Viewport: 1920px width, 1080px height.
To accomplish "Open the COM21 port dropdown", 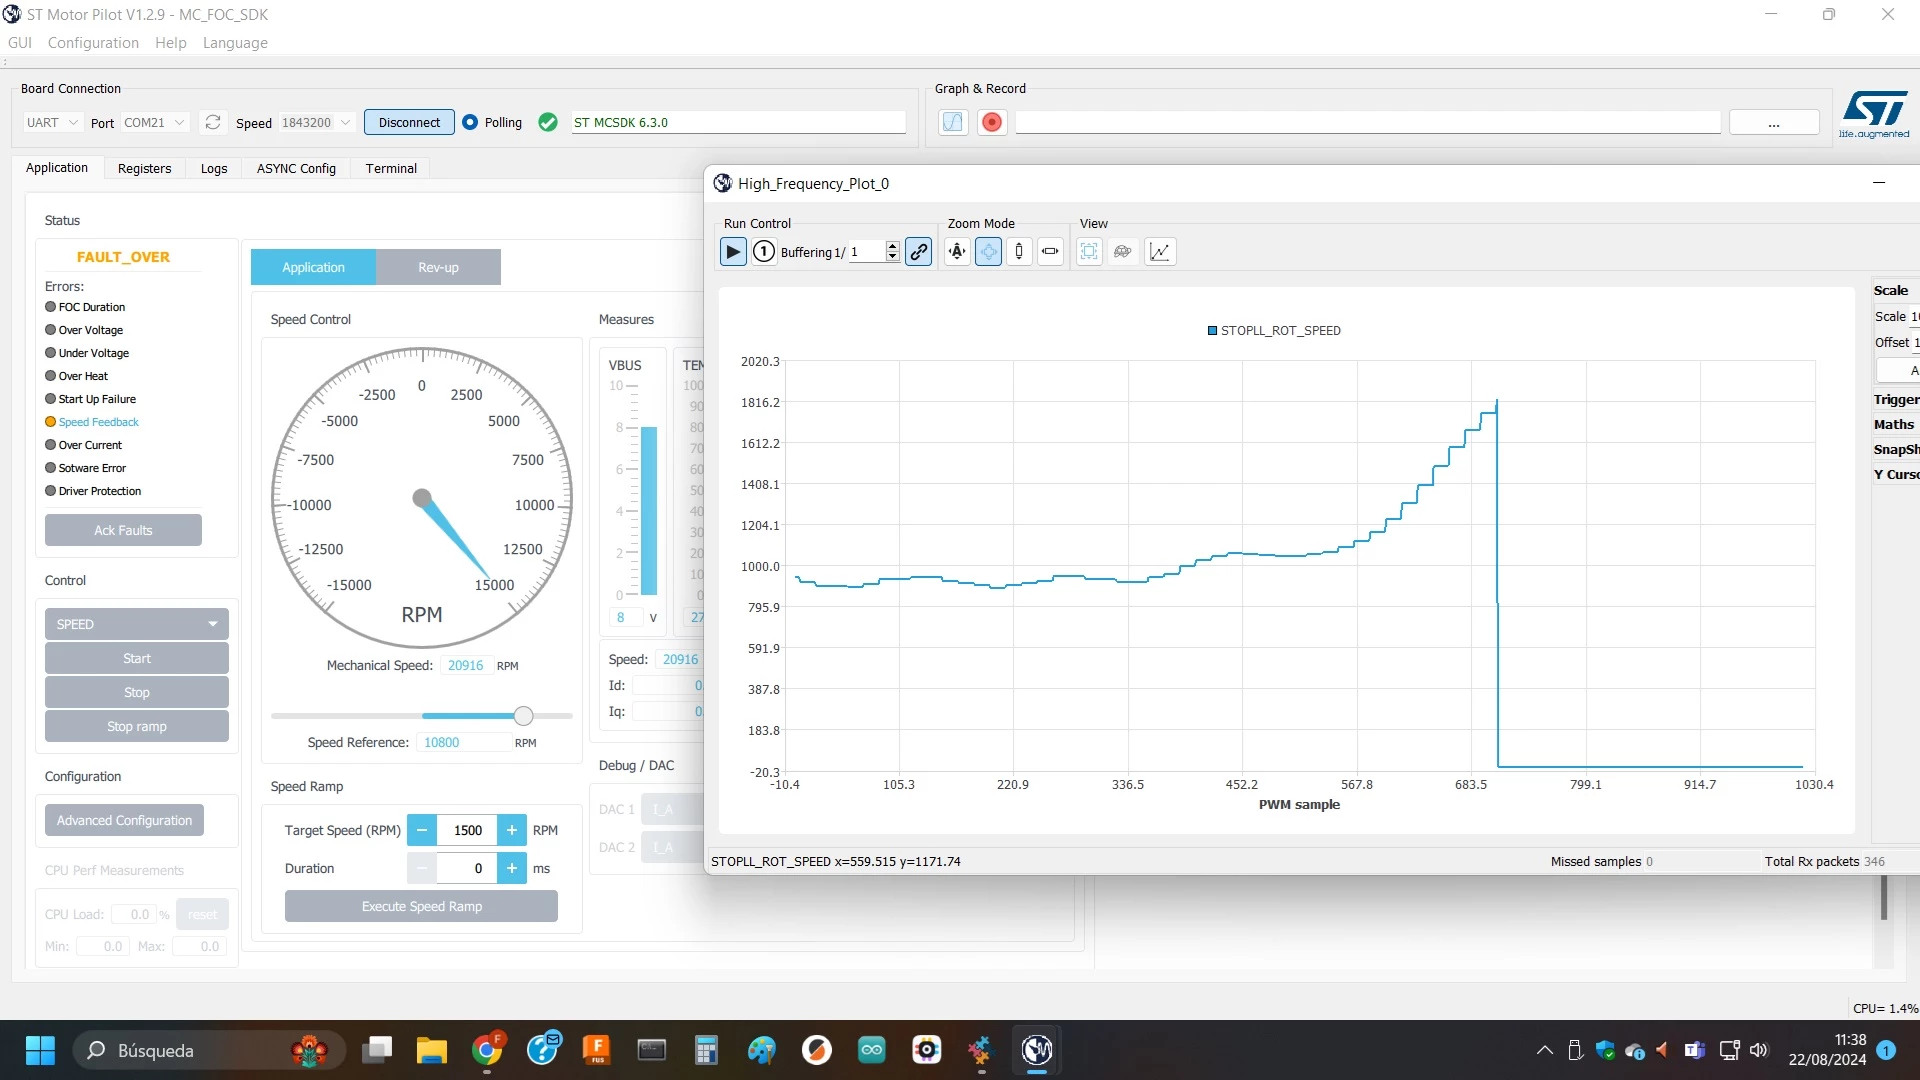I will point(154,122).
